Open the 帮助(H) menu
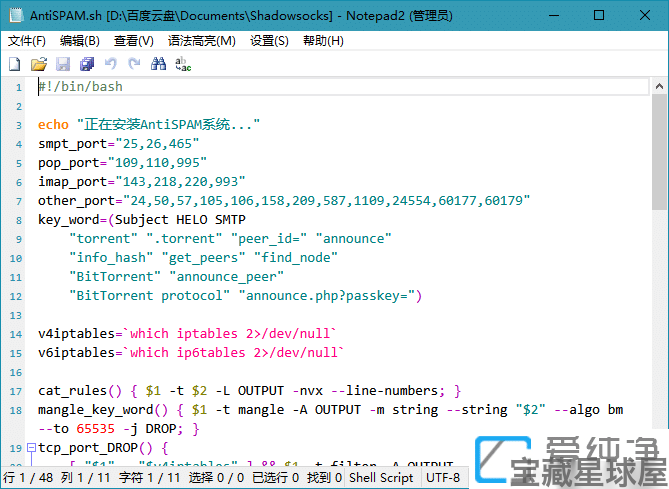669x489 pixels. tap(323, 41)
